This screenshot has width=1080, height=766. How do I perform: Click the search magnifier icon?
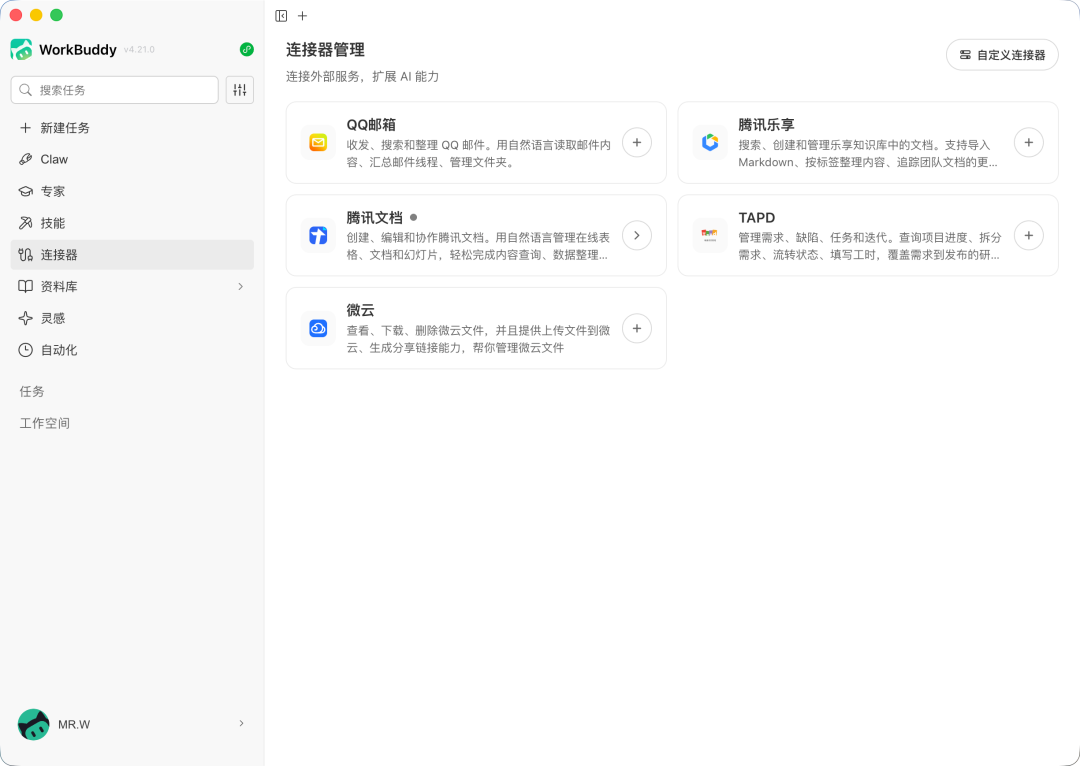(25, 90)
